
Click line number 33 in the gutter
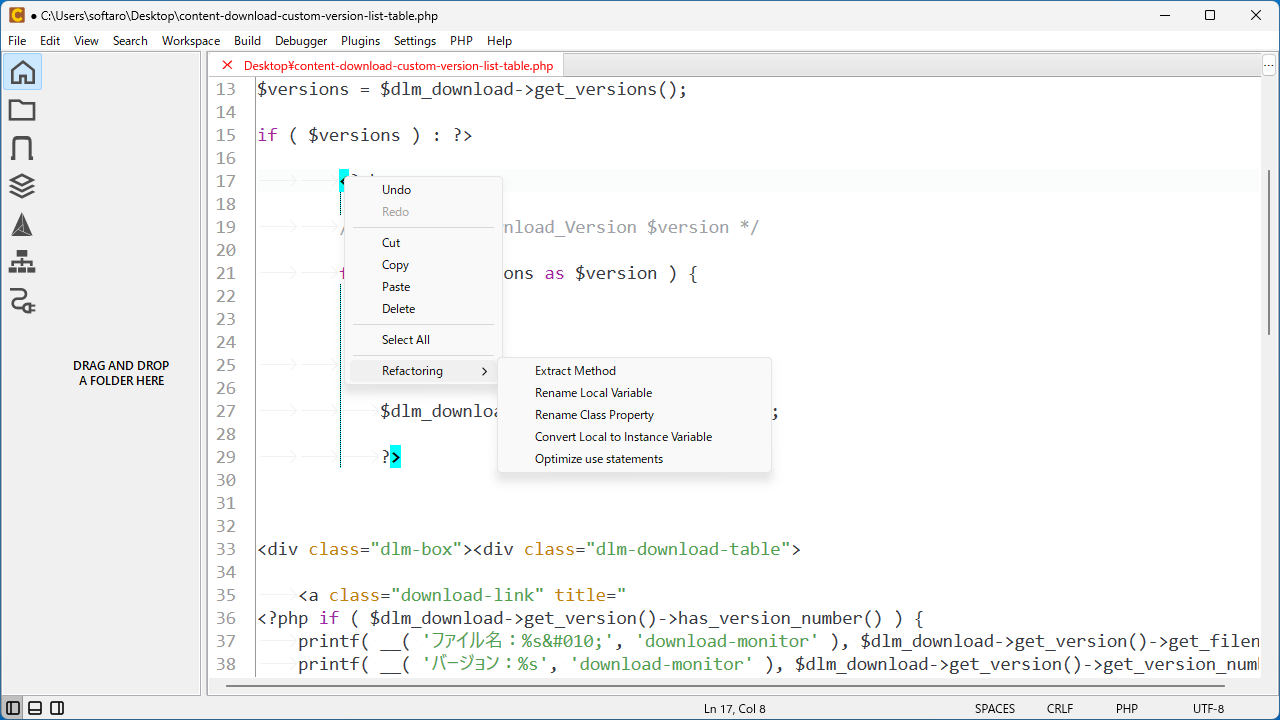pos(226,549)
